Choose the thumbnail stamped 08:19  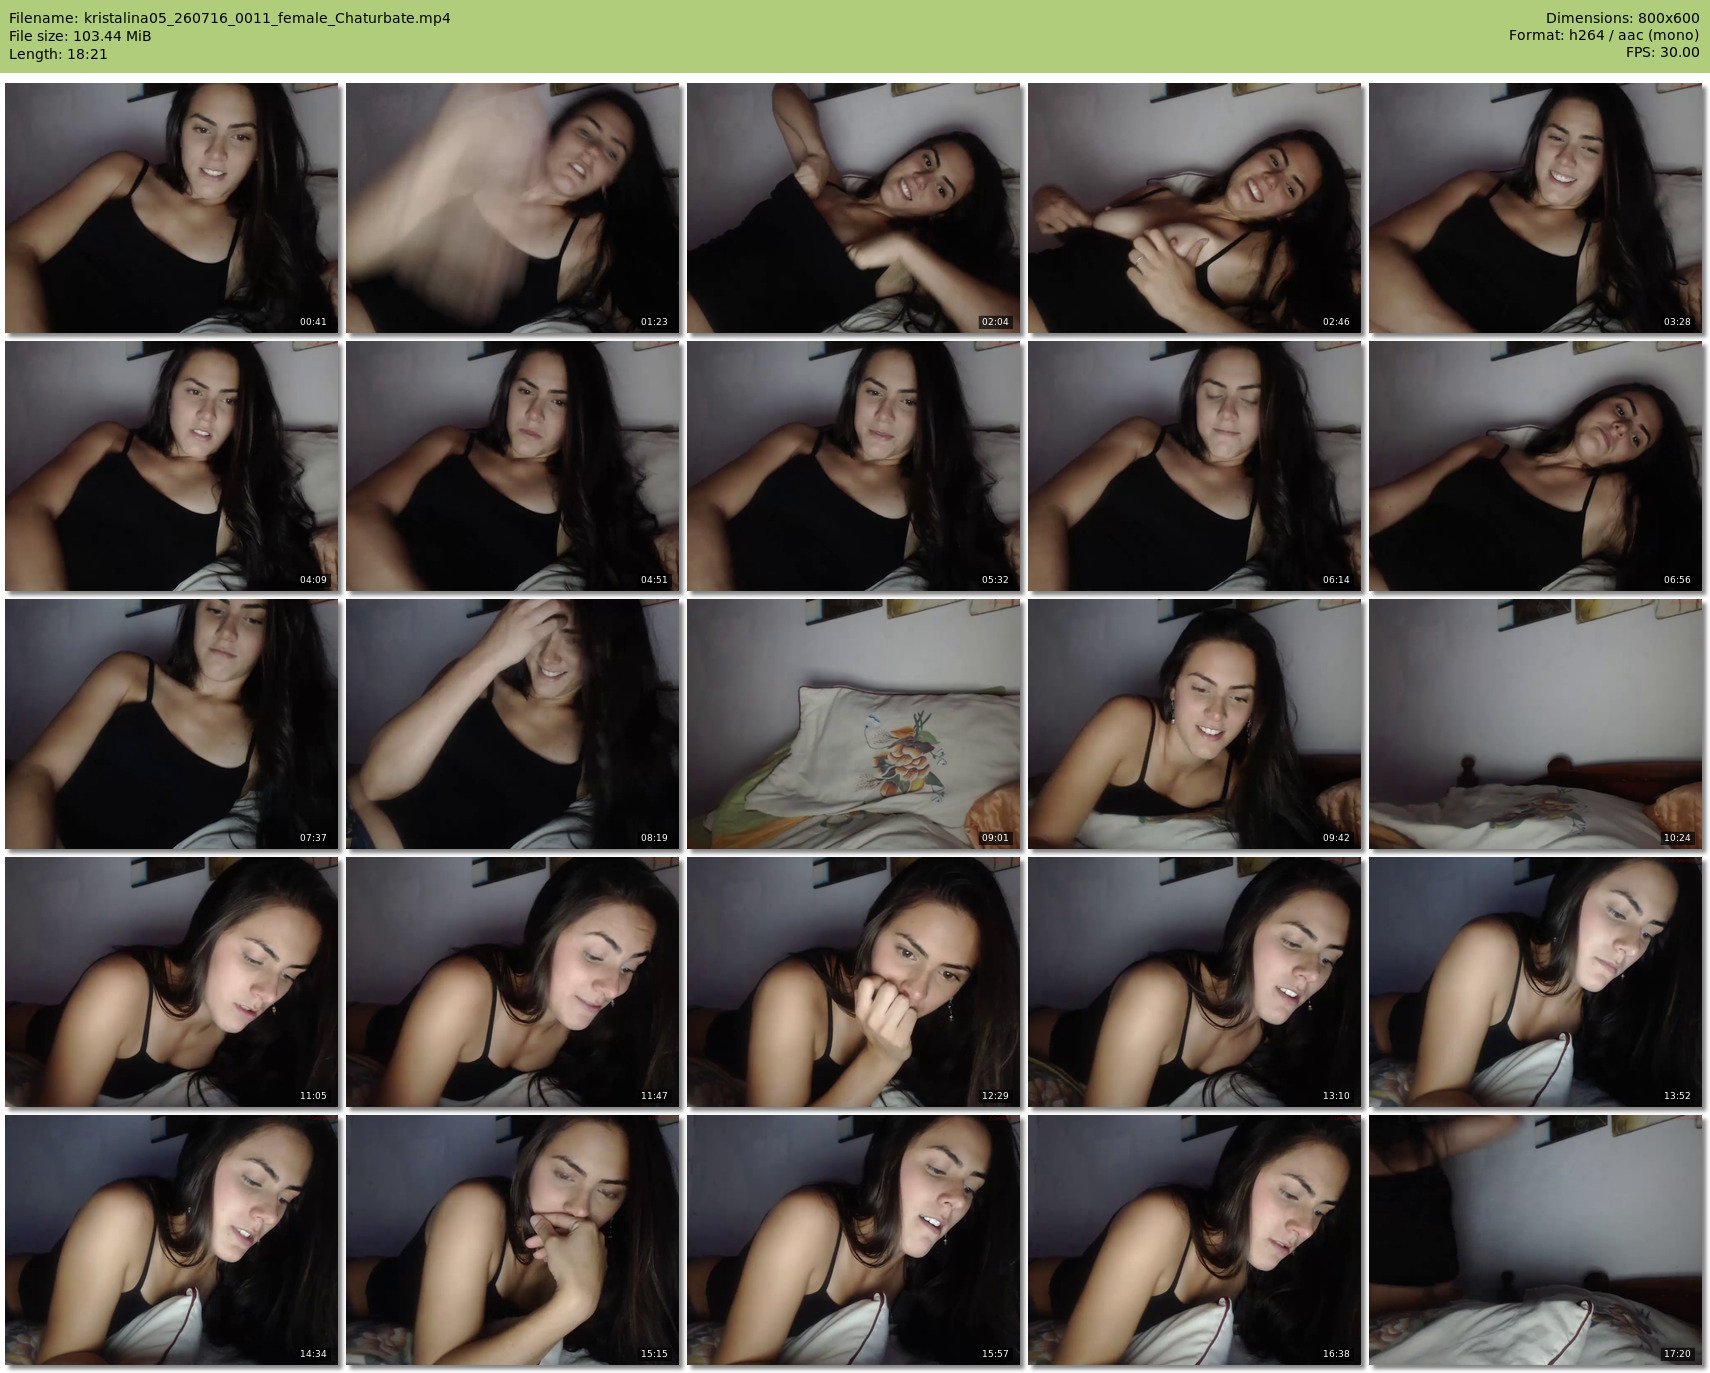[513, 724]
